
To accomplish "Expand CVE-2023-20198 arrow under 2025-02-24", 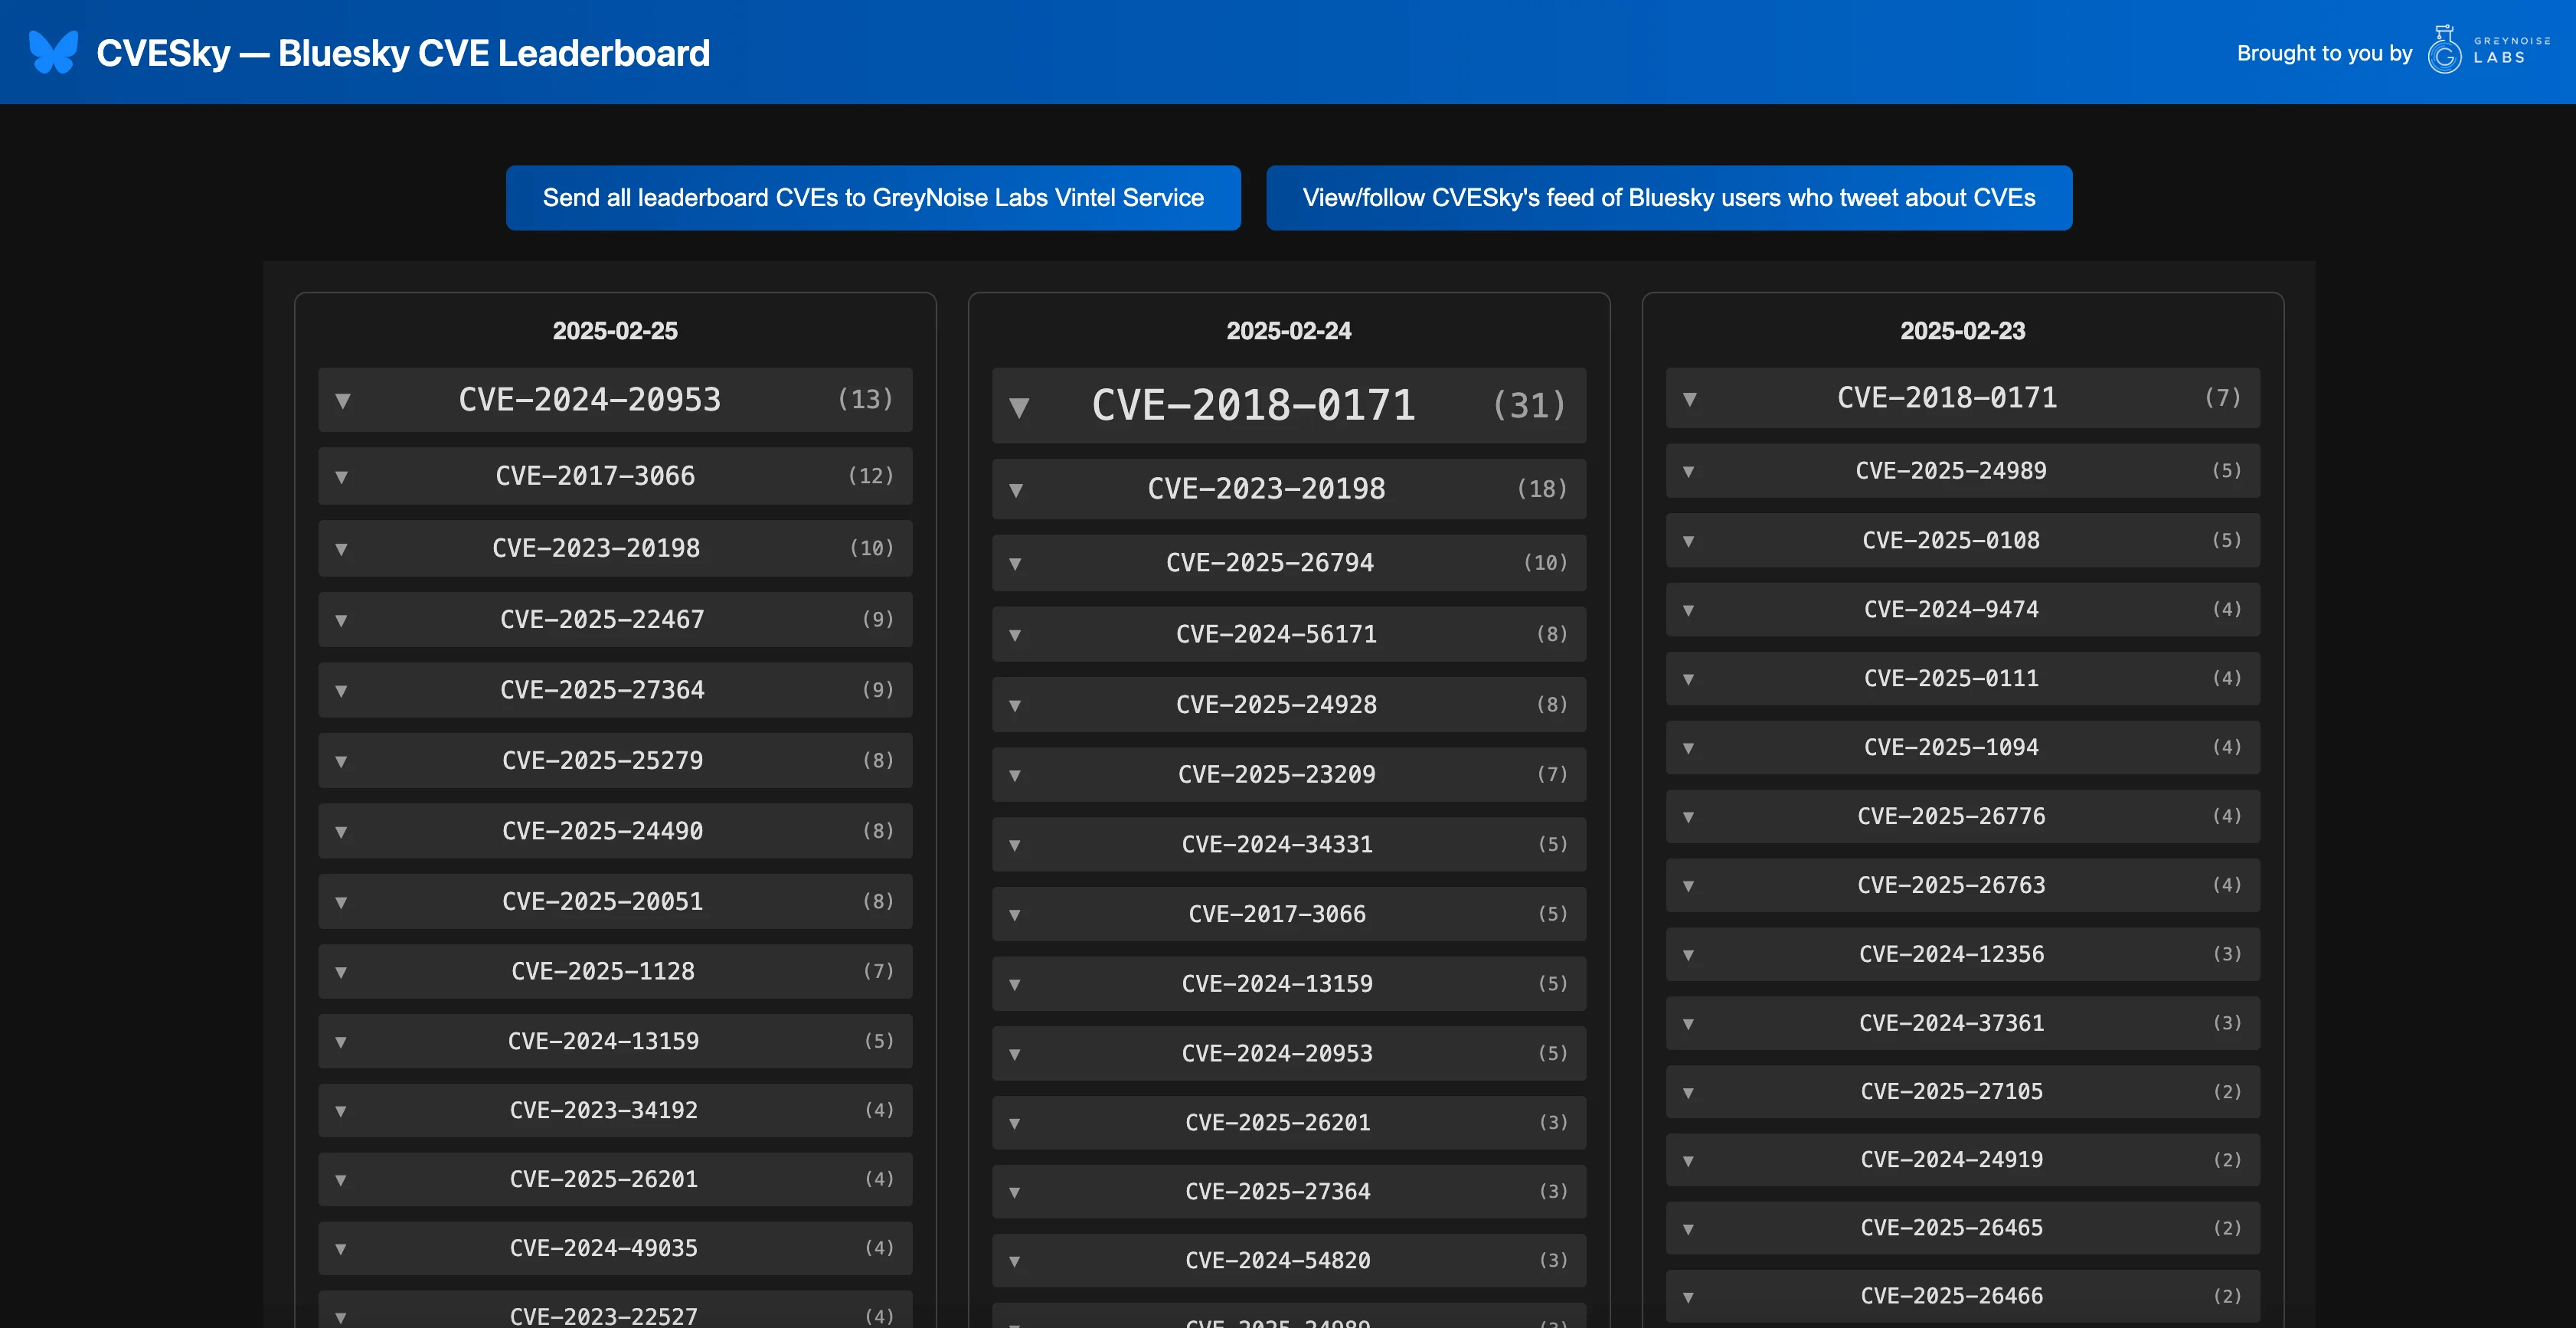I will (x=1016, y=490).
